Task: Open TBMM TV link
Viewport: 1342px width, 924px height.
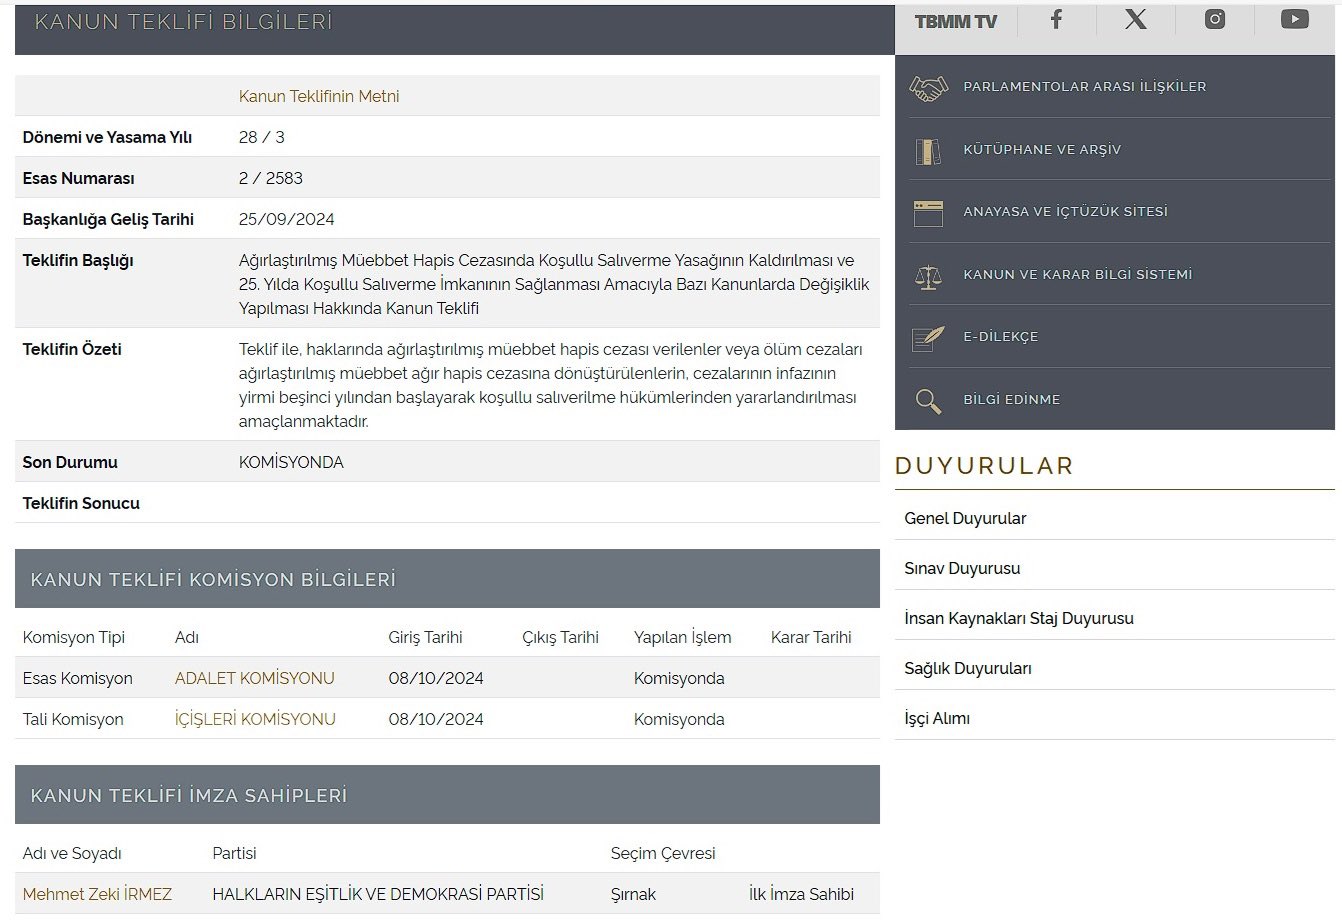Action: point(955,21)
